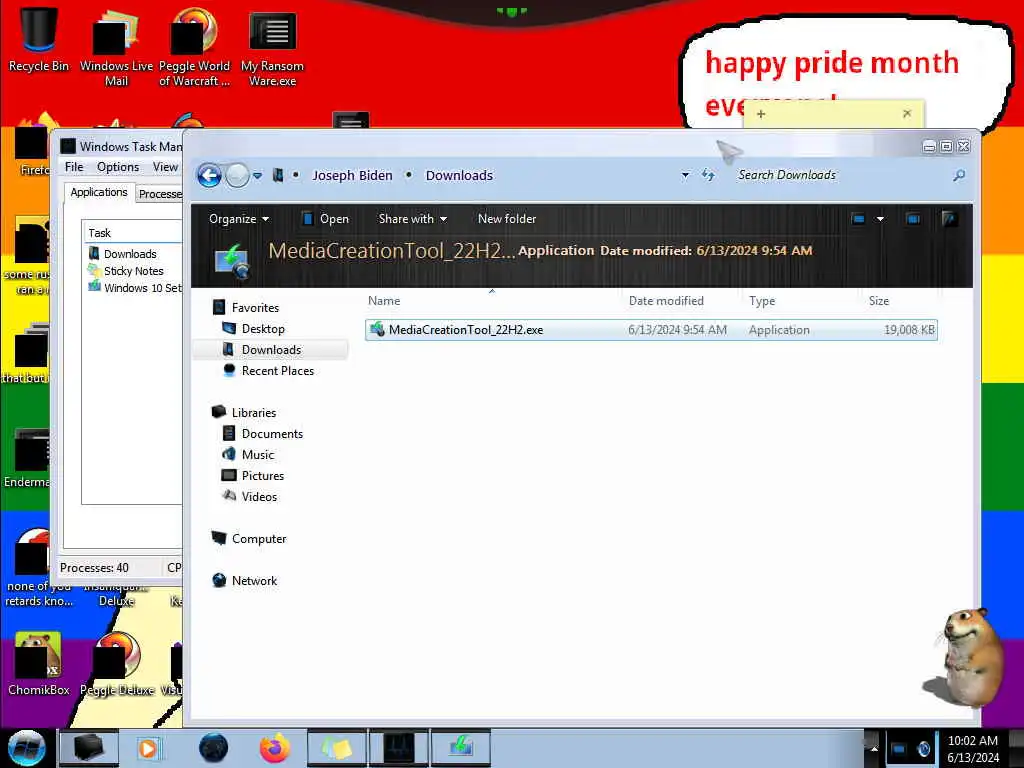Select Favorites in the navigation pane
This screenshot has height=768, width=1024.
[246, 308]
